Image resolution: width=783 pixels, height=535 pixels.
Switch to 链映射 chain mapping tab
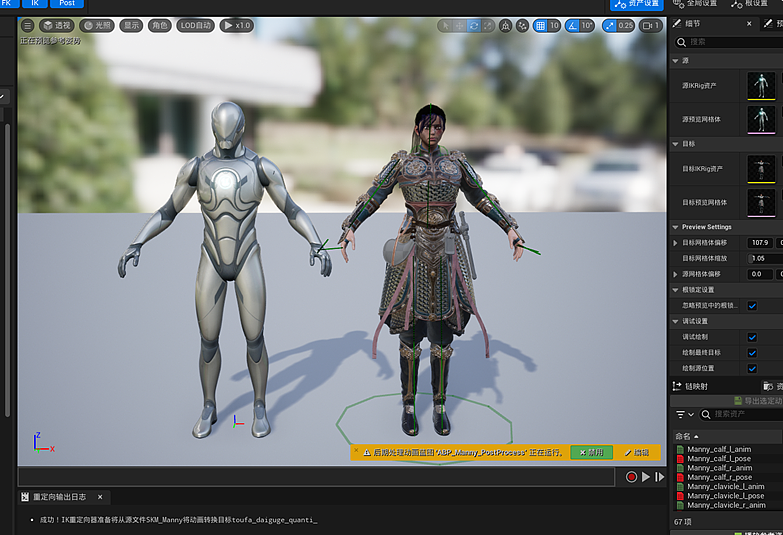point(691,386)
